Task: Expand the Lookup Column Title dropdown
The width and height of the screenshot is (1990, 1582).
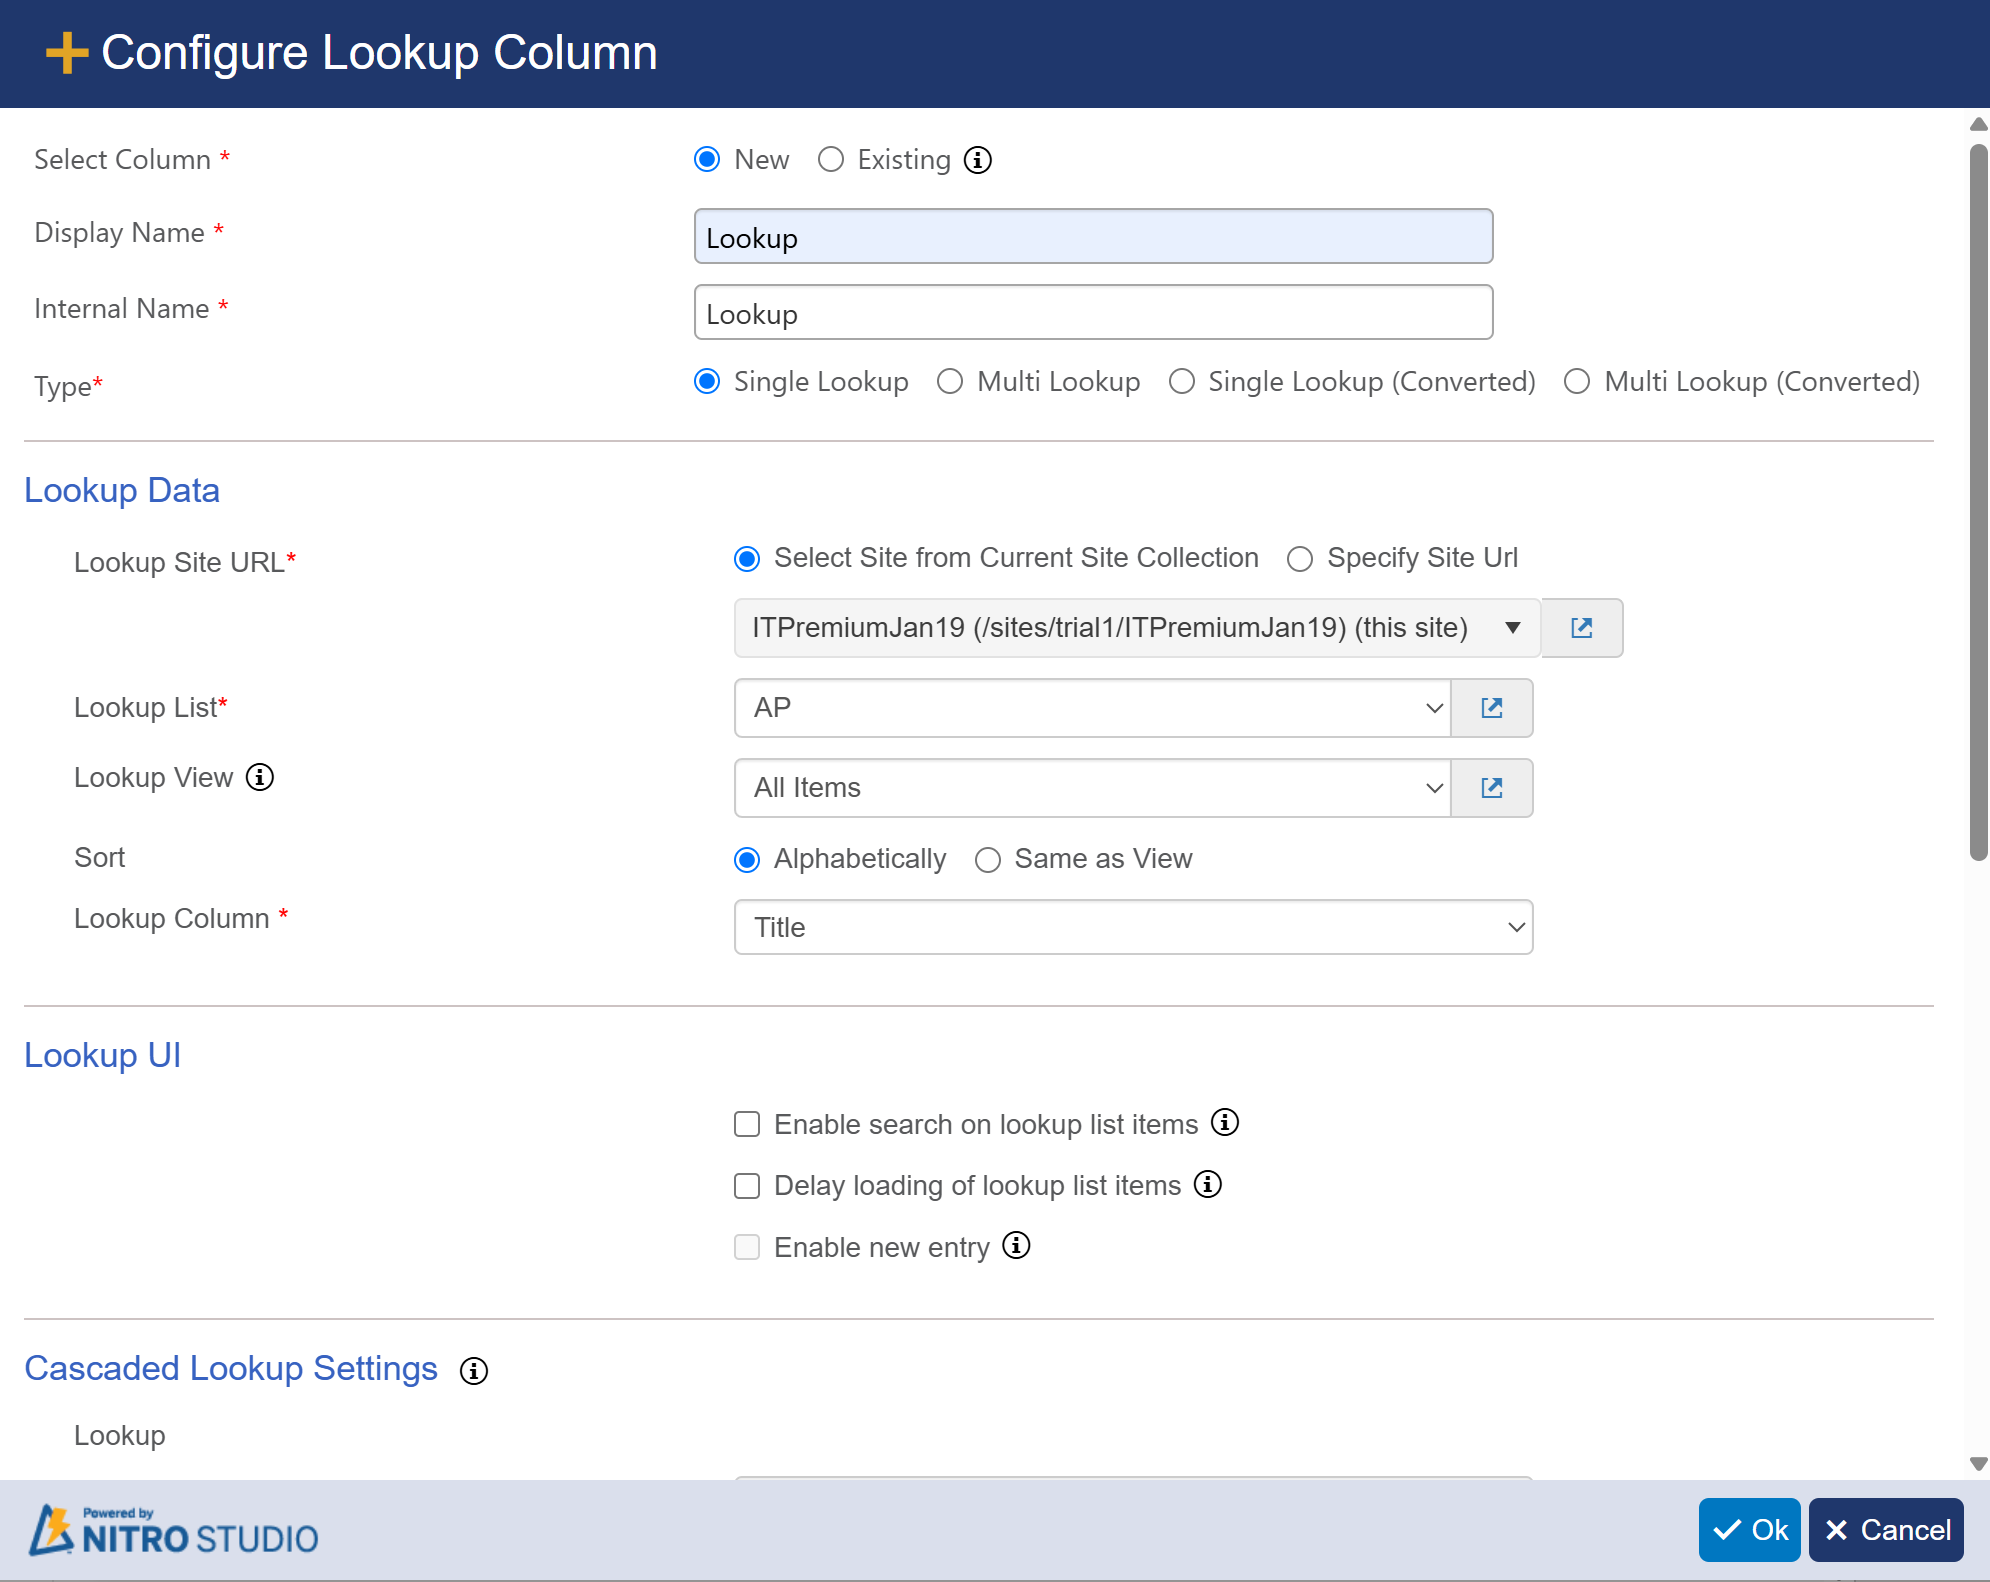Action: [x=1133, y=927]
